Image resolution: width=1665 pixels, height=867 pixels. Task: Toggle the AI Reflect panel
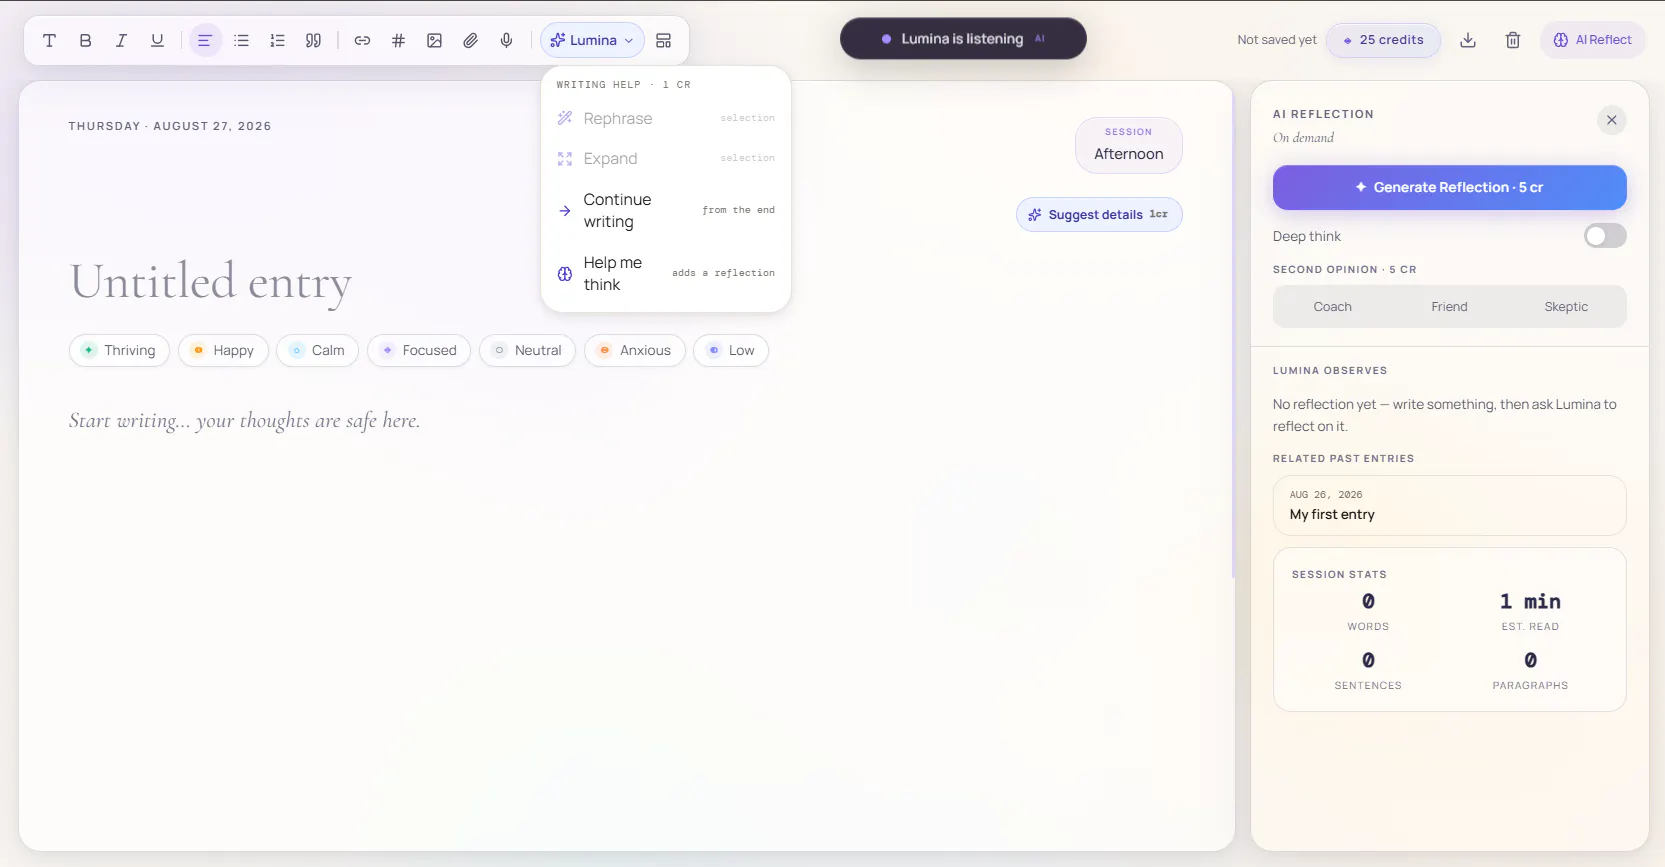pyautogui.click(x=1592, y=40)
